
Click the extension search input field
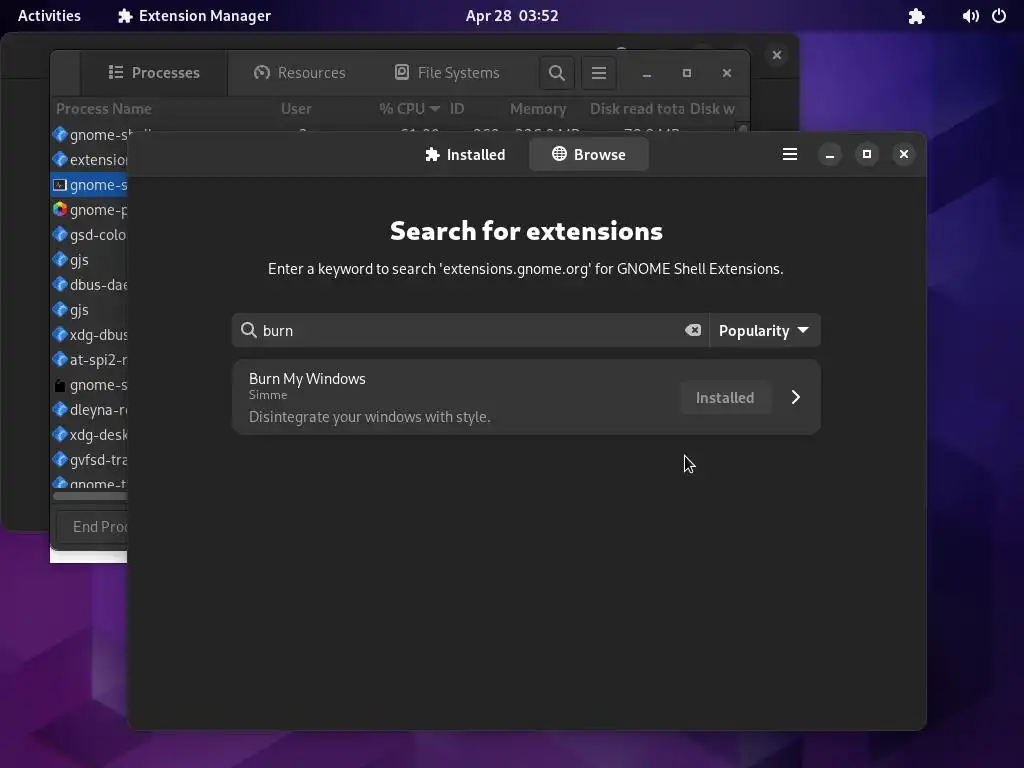pos(470,330)
